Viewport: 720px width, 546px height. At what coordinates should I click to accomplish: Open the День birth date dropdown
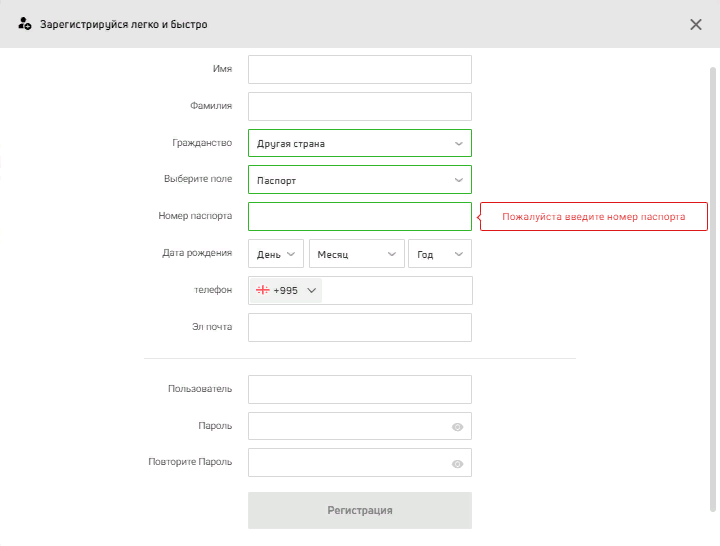[x=276, y=253]
